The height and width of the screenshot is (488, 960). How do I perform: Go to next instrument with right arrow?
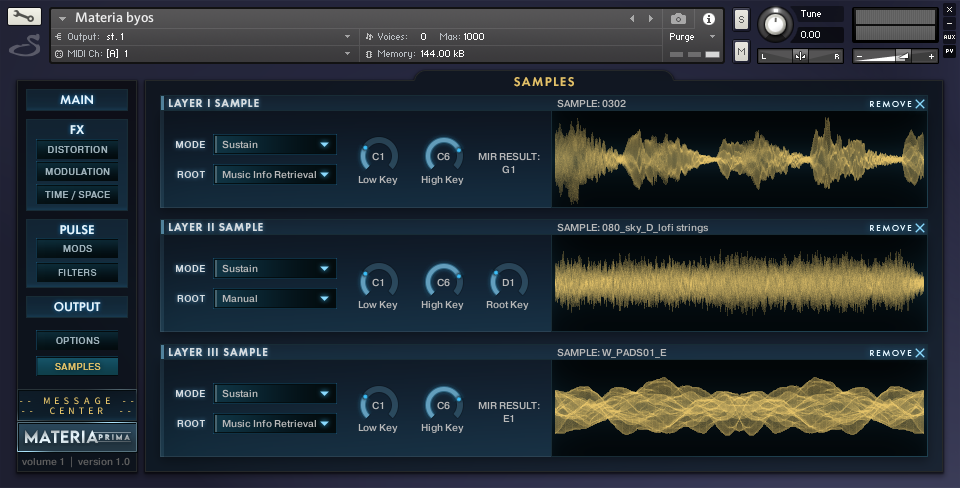click(x=650, y=19)
